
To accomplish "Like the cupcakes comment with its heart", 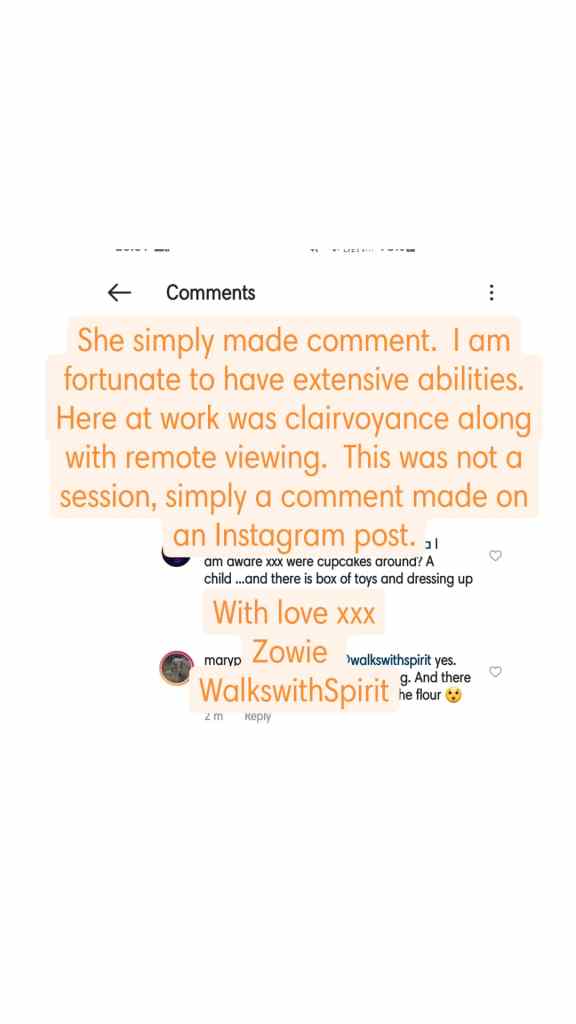I will click(x=495, y=556).
